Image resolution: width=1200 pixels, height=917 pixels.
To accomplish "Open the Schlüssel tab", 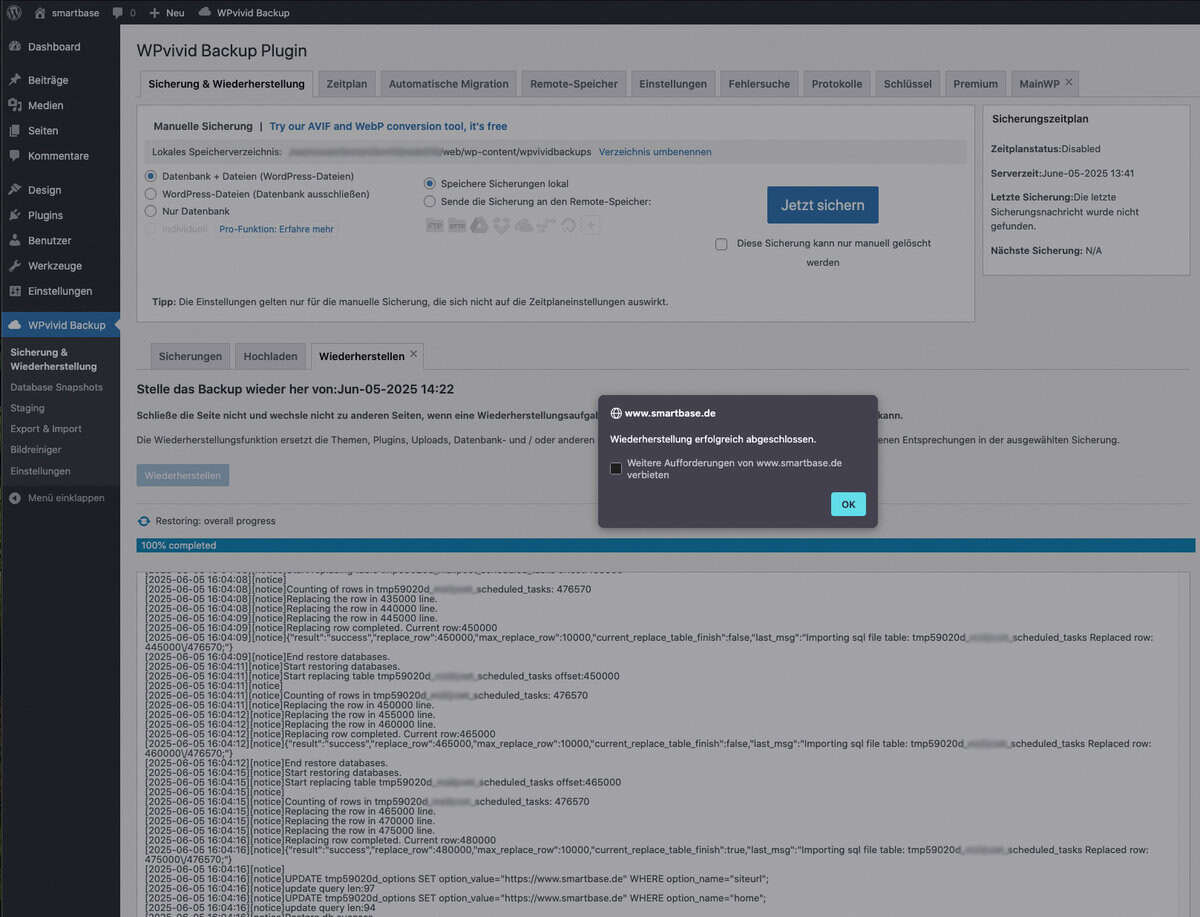I will click(908, 84).
